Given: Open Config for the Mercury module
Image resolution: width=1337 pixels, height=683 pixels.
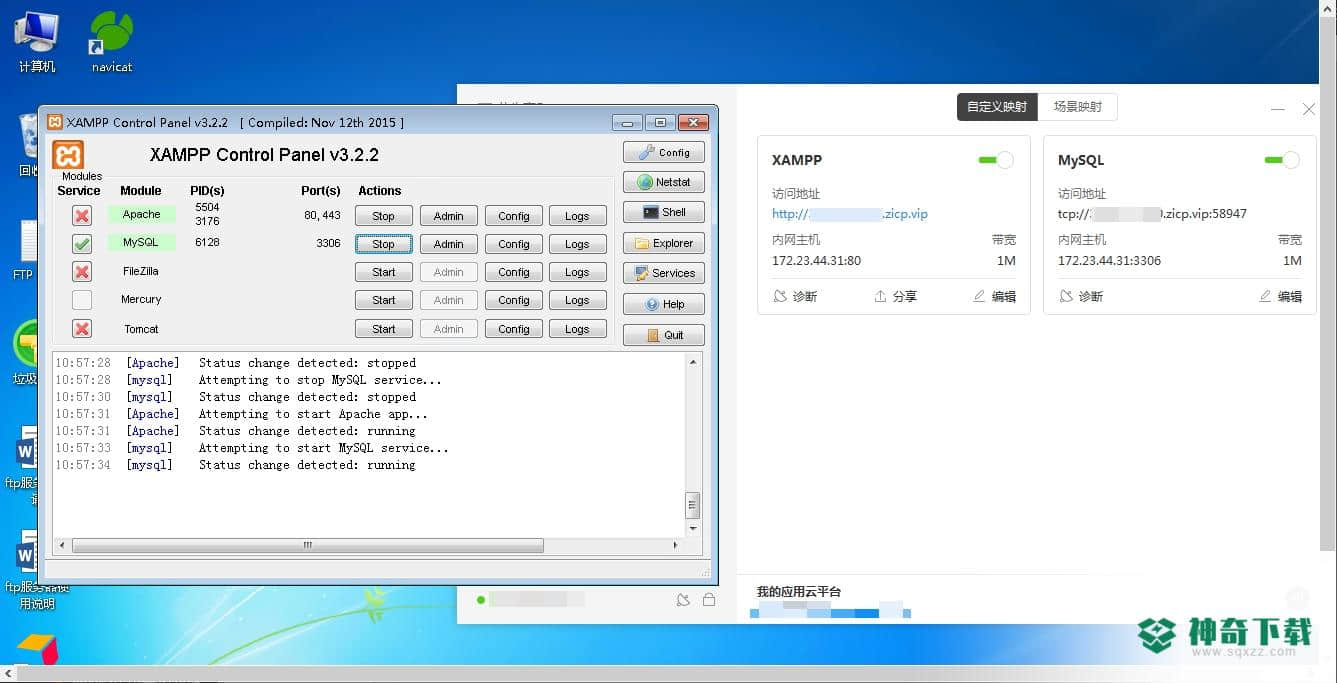Looking at the screenshot, I should pyautogui.click(x=514, y=300).
